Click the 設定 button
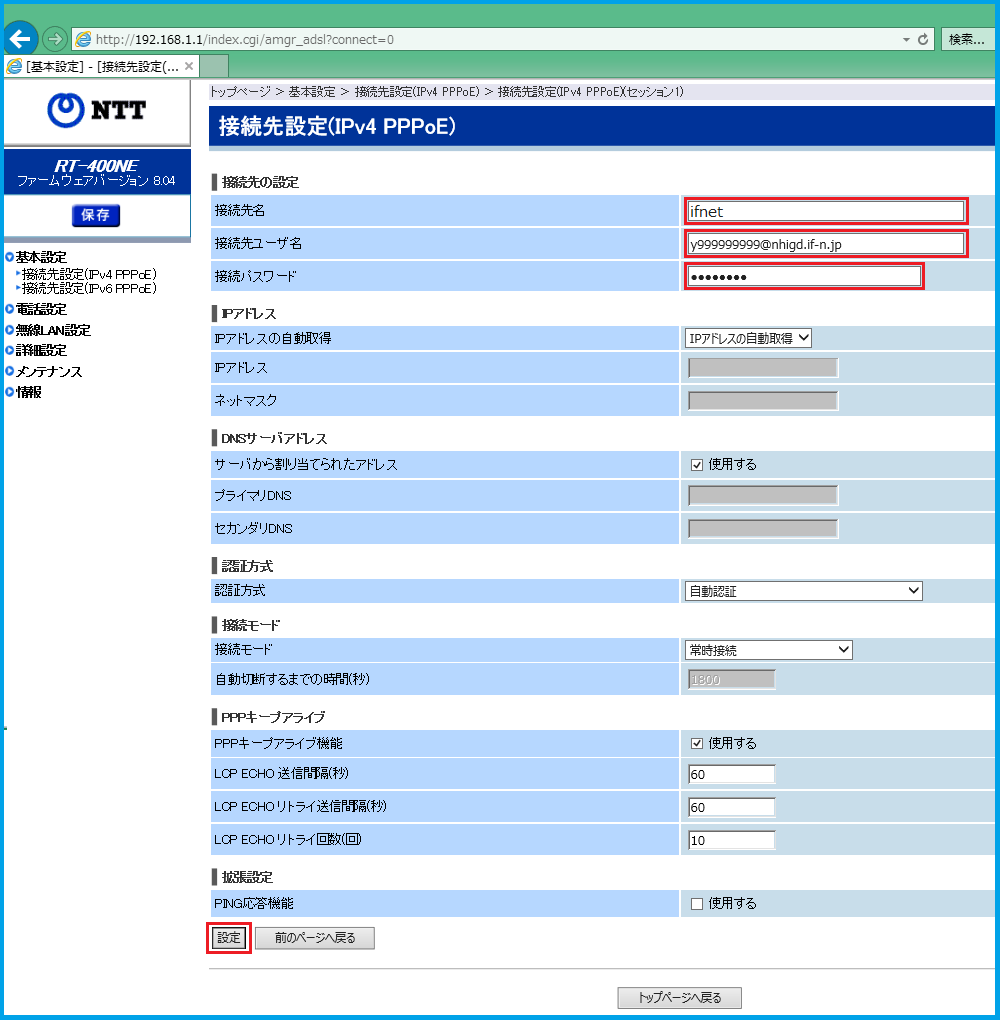The height and width of the screenshot is (1020, 1000). coord(229,938)
